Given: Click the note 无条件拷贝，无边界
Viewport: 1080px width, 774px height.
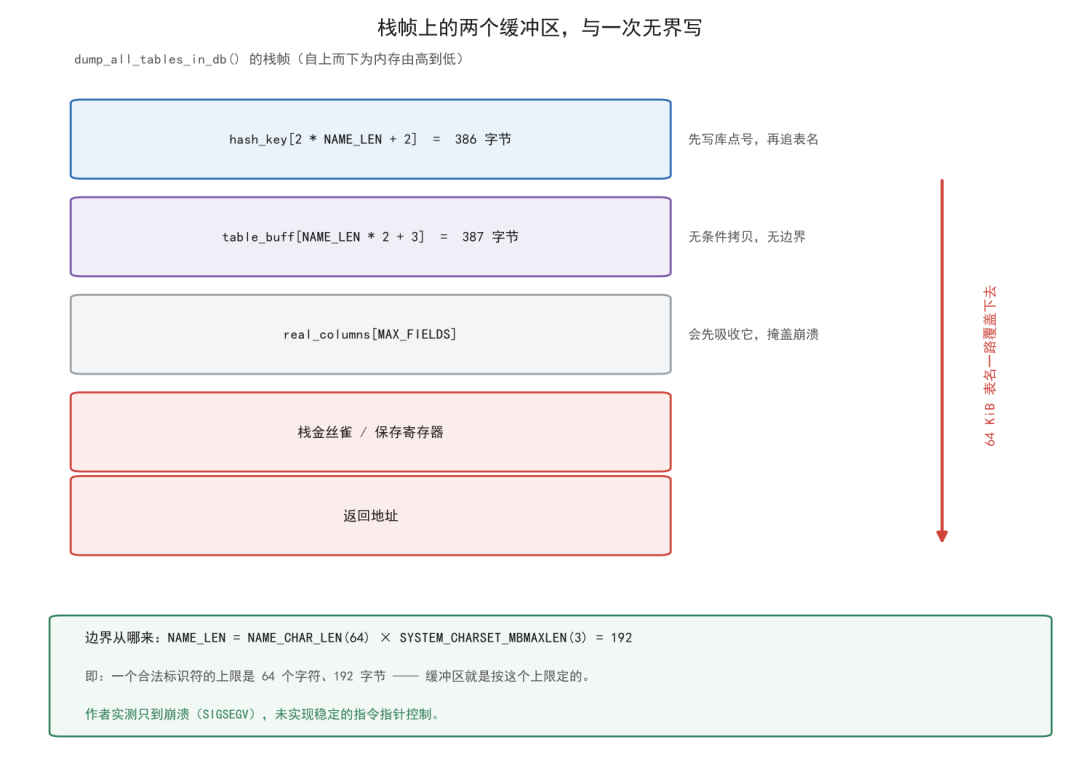Looking at the screenshot, I should 747,237.
